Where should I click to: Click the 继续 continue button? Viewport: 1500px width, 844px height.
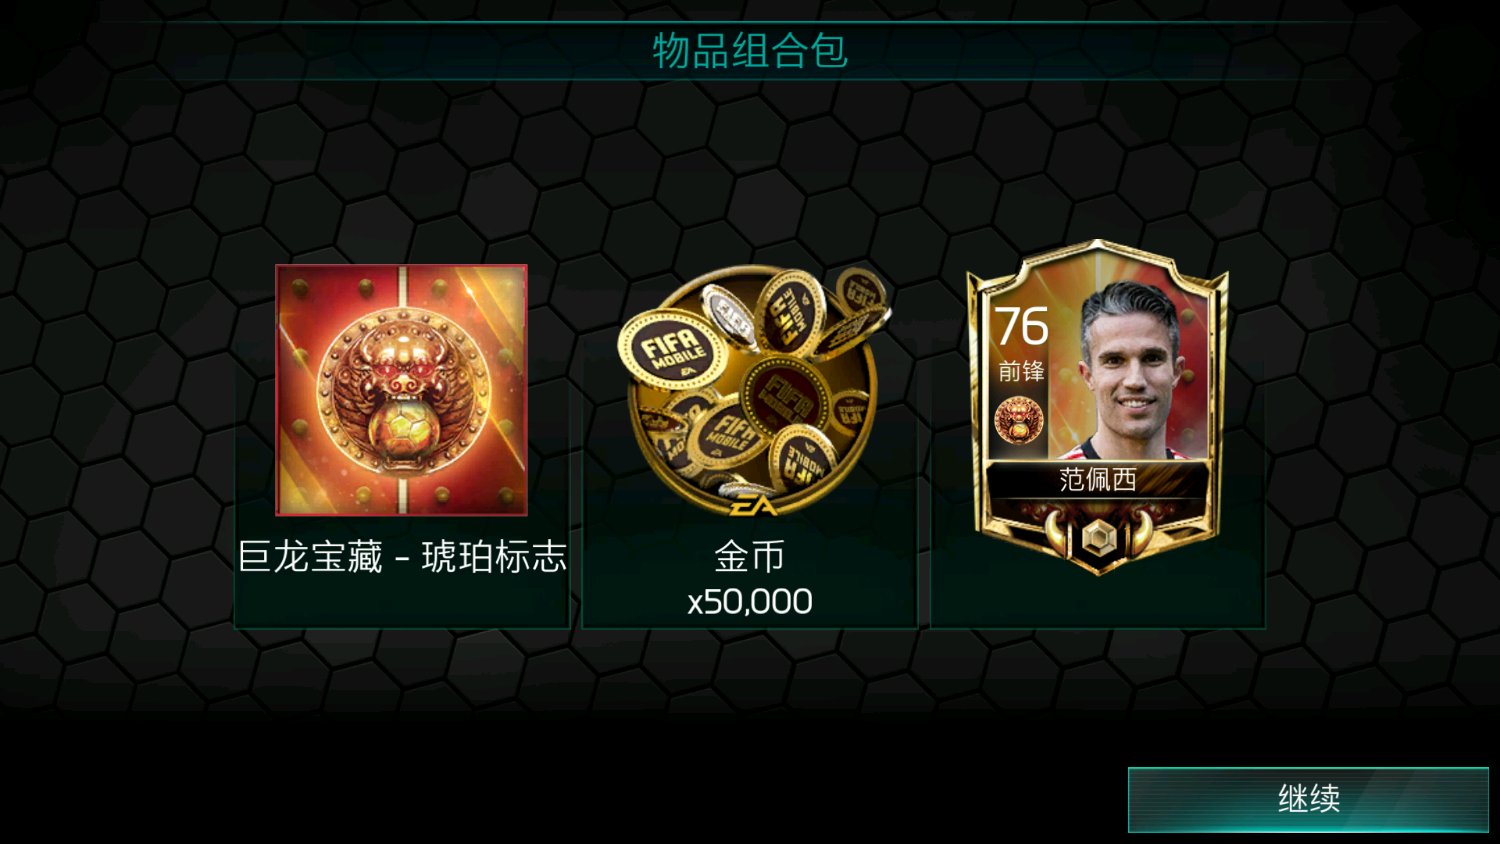(x=1308, y=799)
